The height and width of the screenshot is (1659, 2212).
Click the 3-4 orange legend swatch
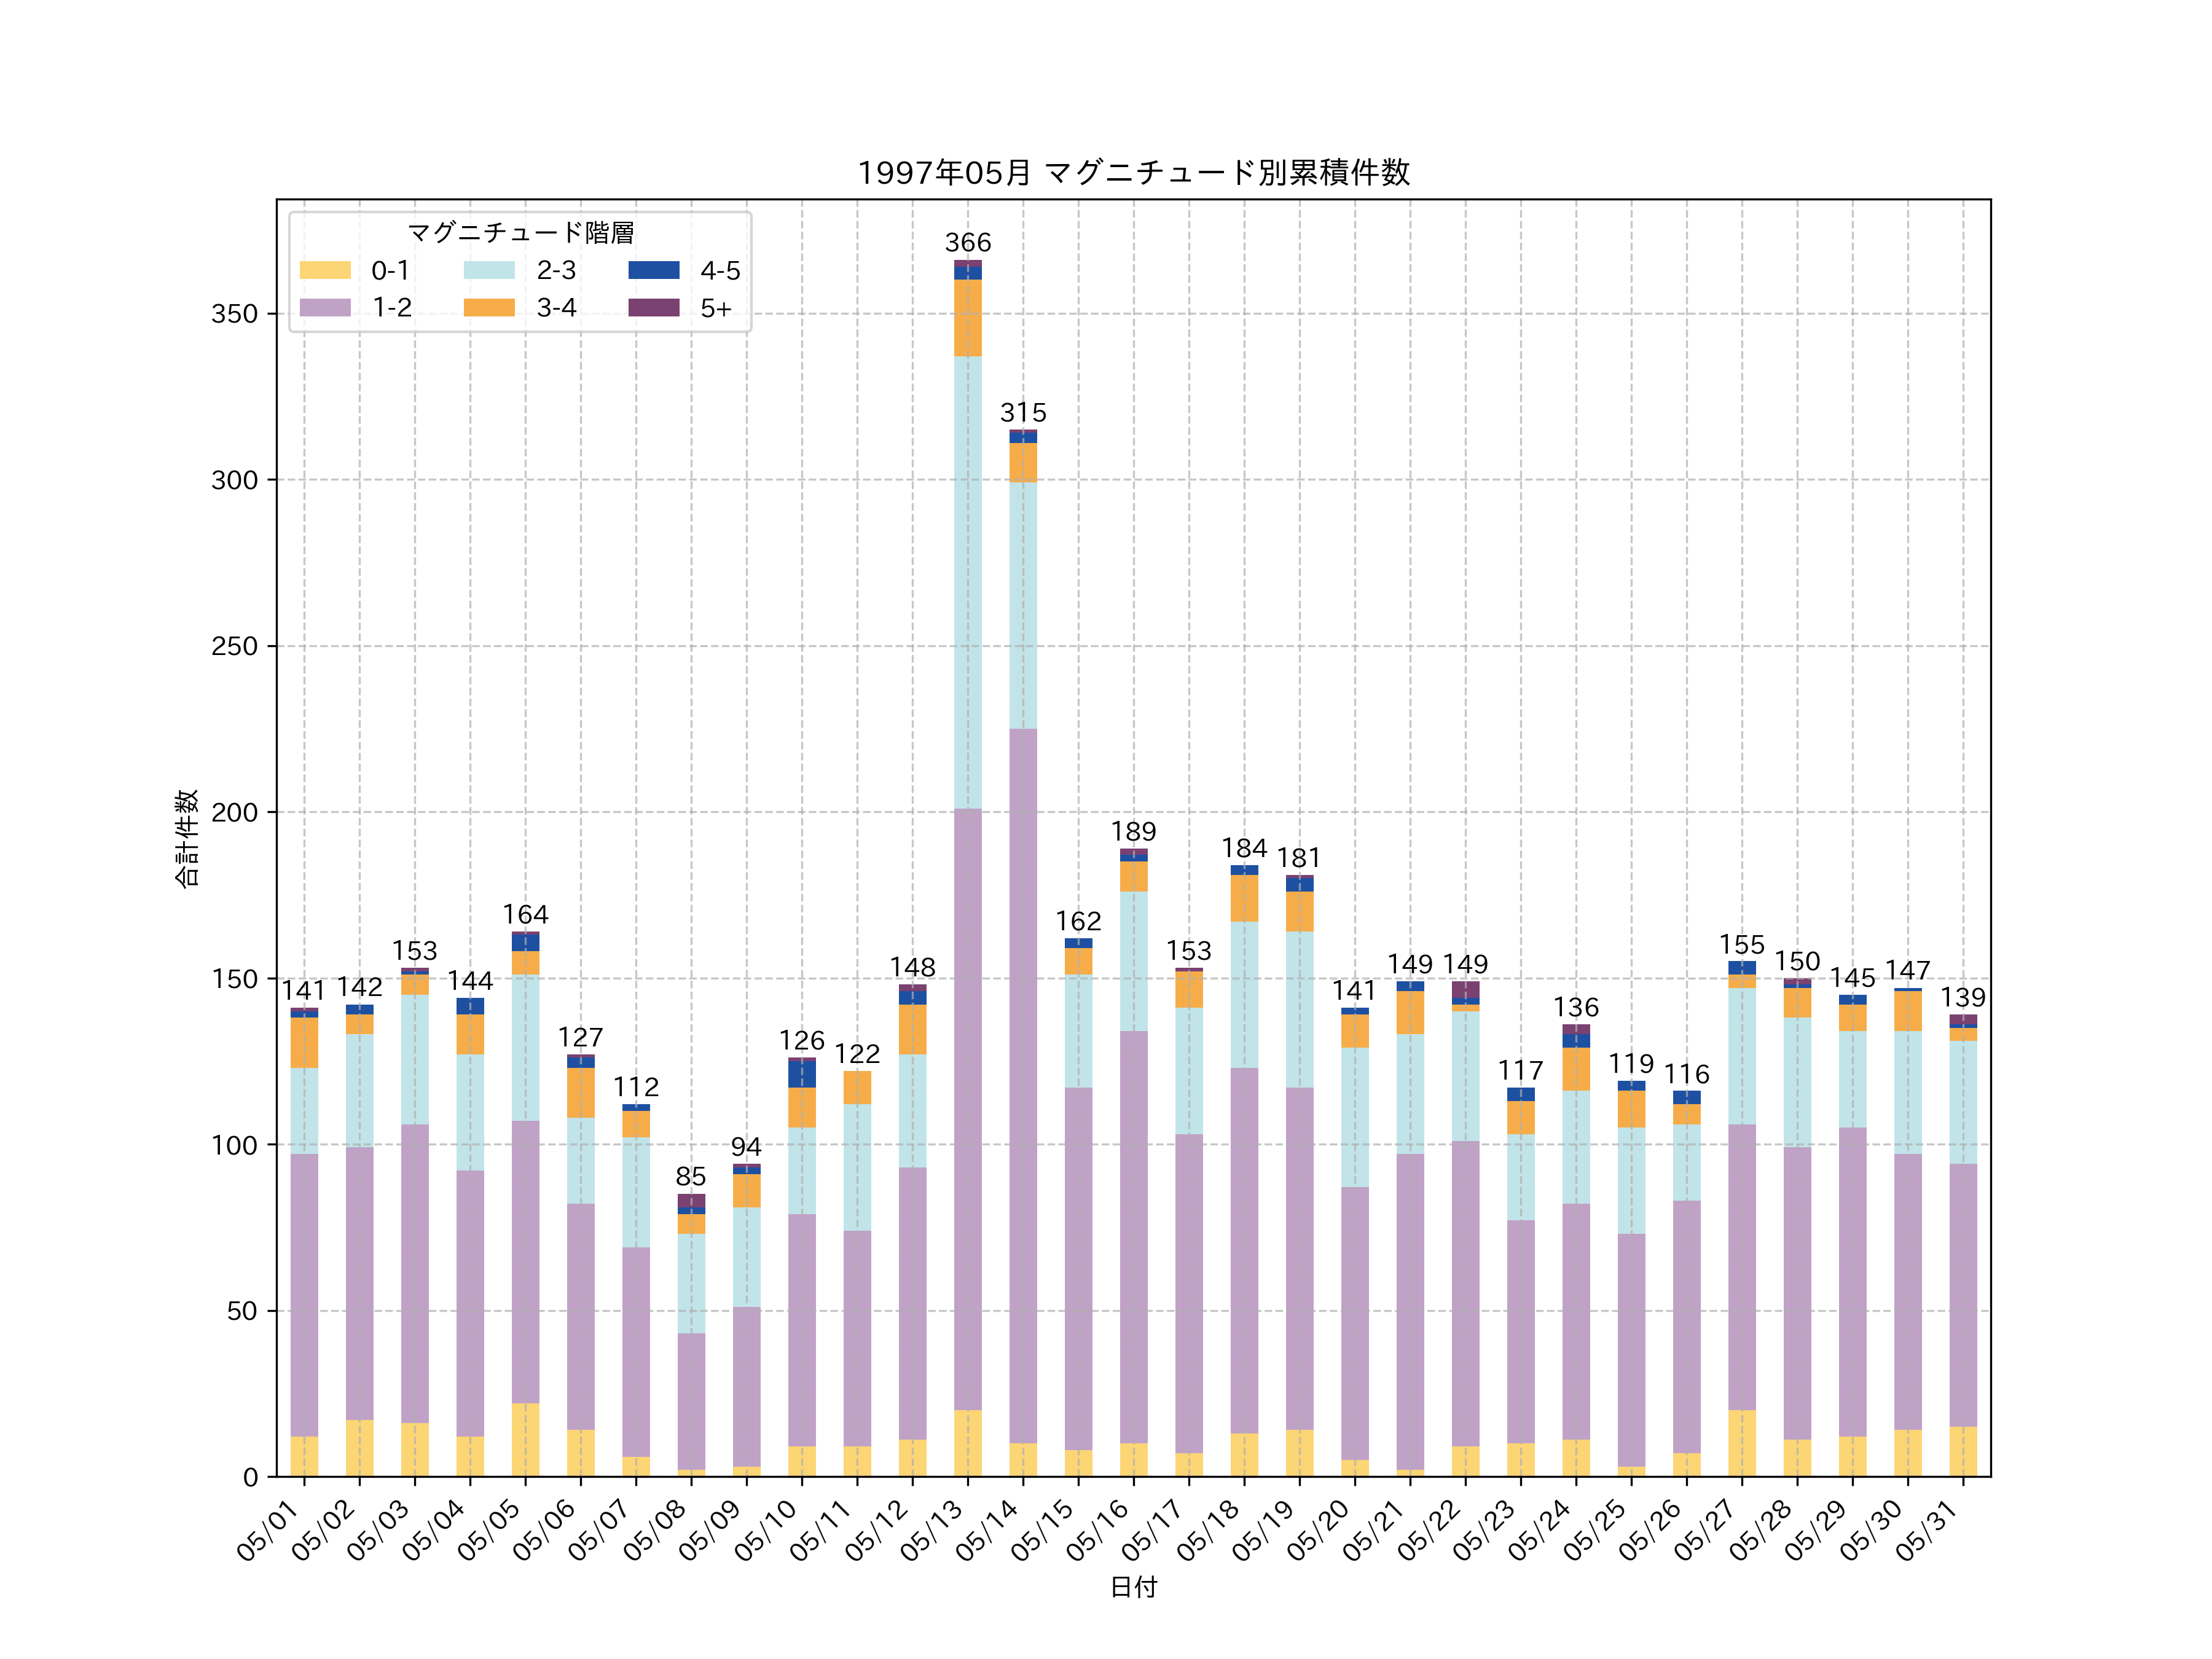click(x=489, y=307)
